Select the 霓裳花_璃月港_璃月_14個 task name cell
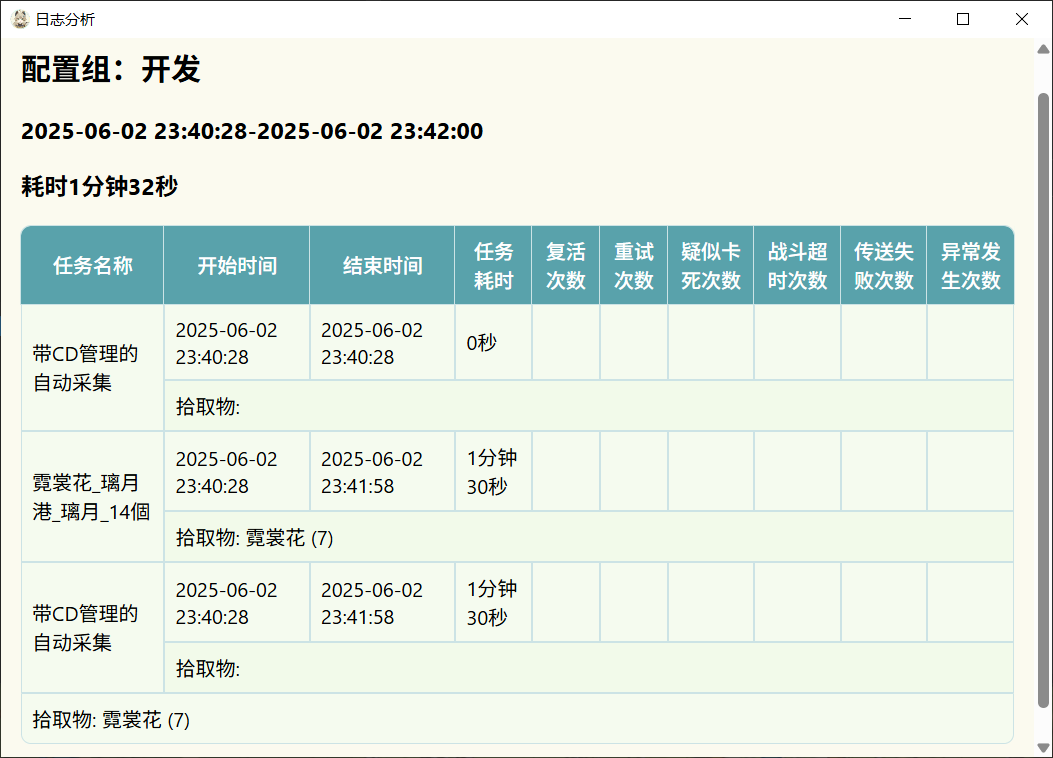 tap(92, 497)
